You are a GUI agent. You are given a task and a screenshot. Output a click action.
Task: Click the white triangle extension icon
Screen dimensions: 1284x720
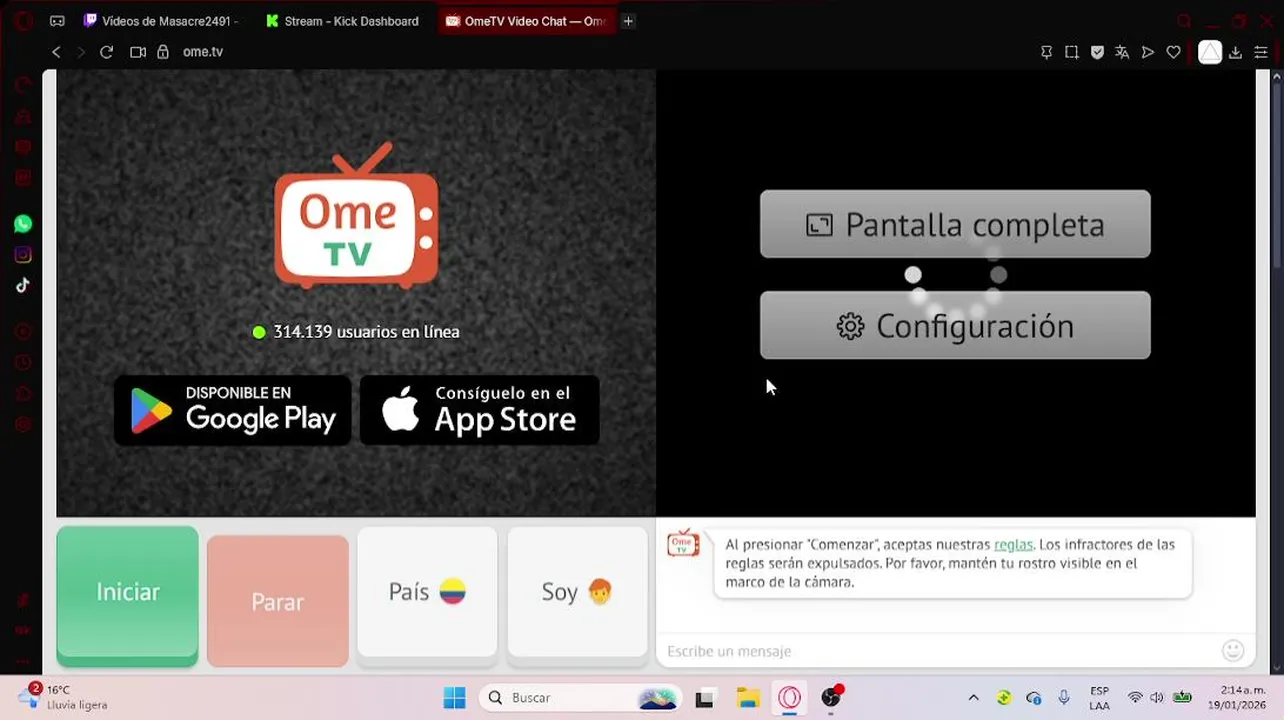[x=1210, y=52]
